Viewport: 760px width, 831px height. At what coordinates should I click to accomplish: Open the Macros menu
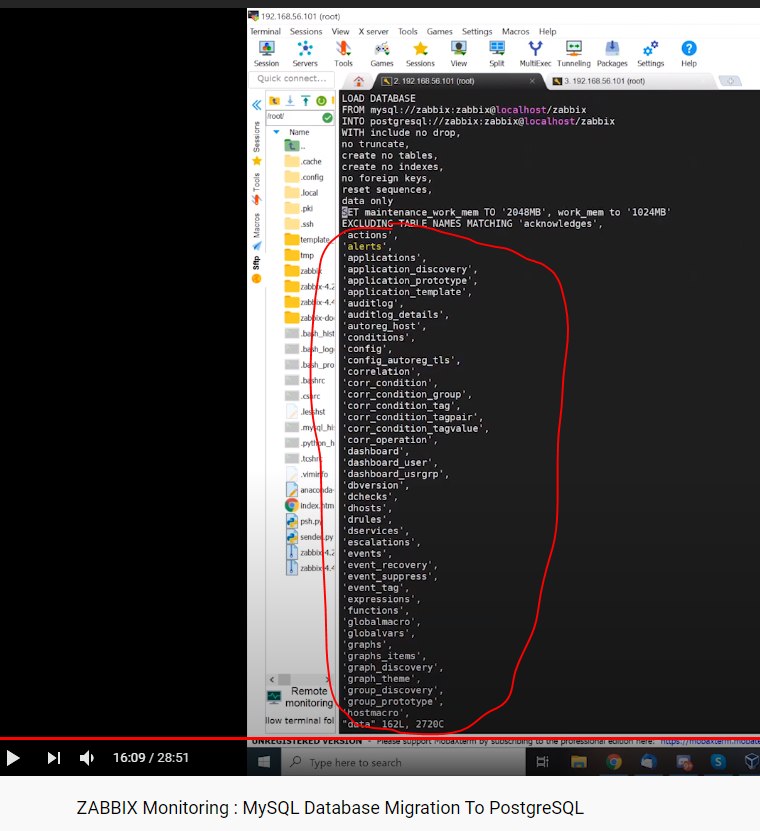pos(516,31)
